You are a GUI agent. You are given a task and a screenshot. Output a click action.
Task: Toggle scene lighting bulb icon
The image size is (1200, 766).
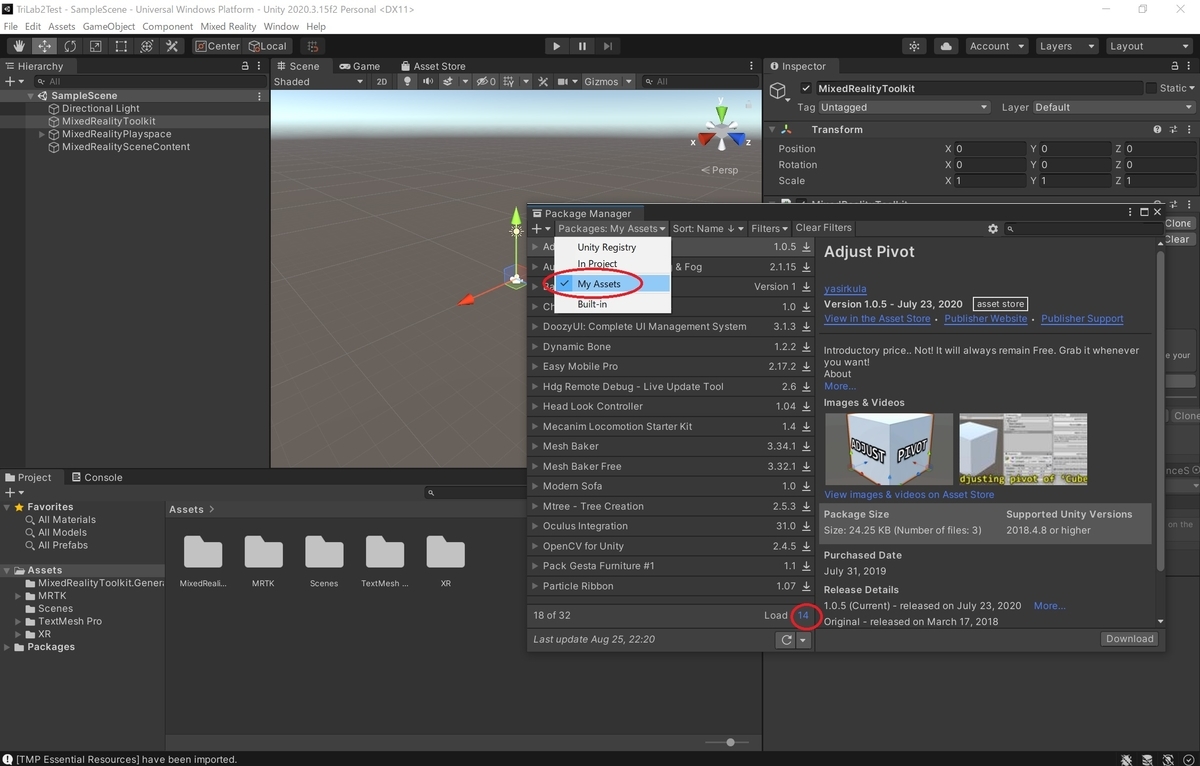407,82
